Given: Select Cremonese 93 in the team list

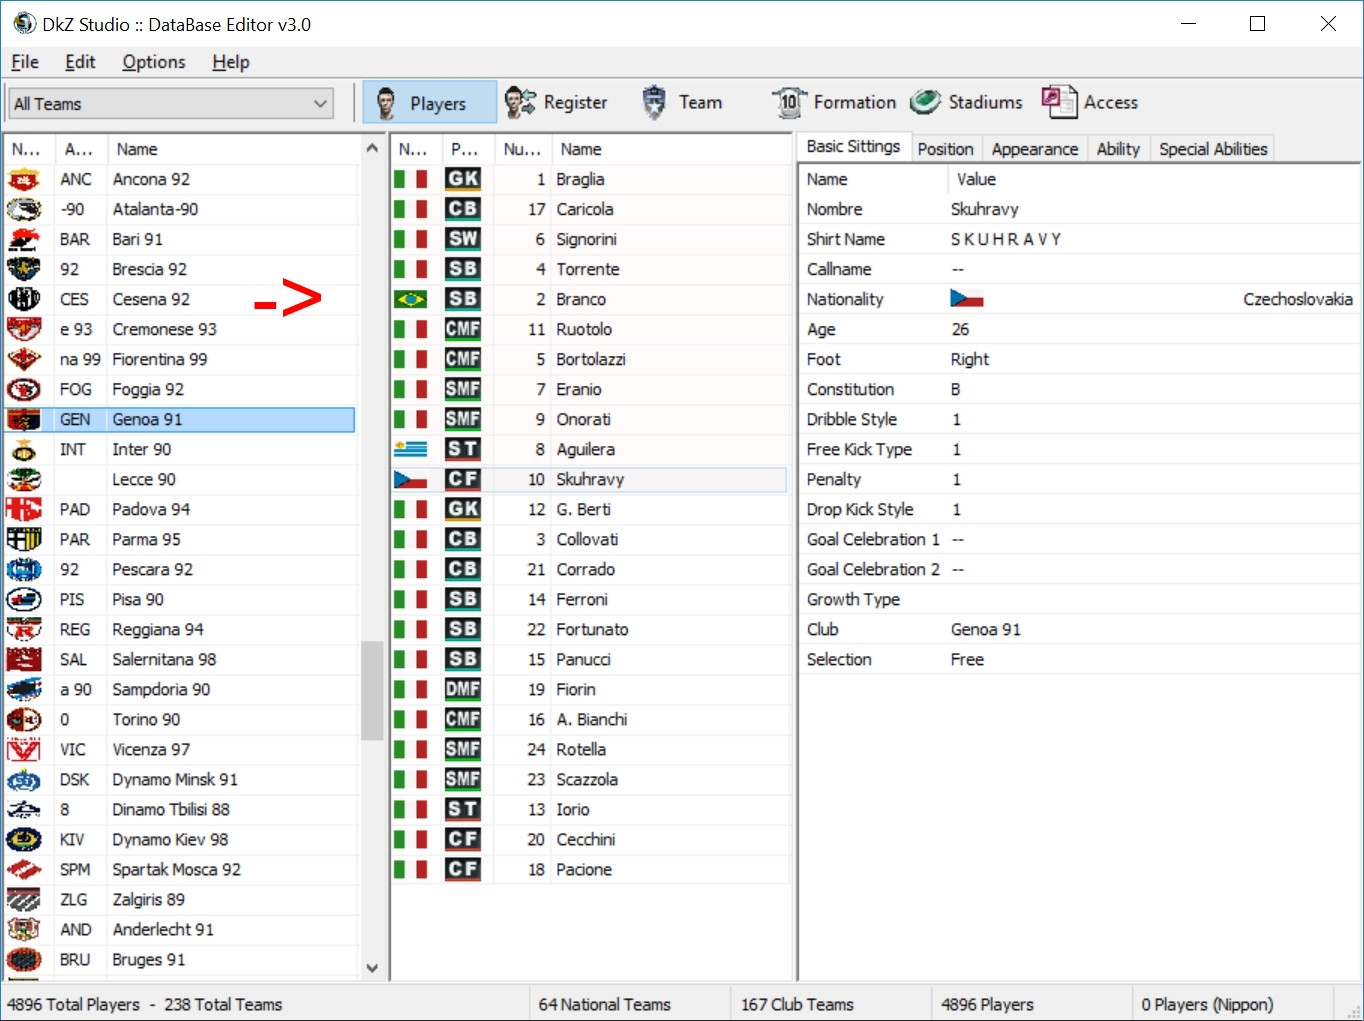Looking at the screenshot, I should tap(180, 329).
